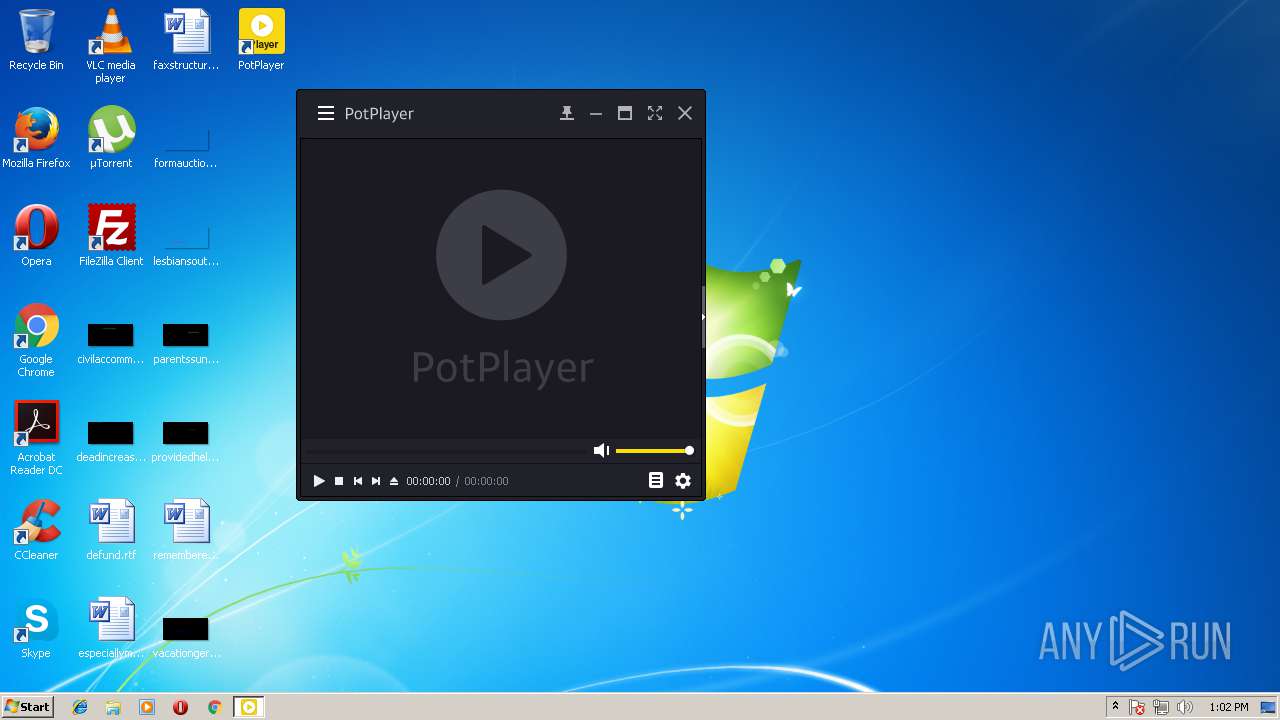This screenshot has height=720, width=1280.
Task: Select the µTorrent desktop shortcut
Action: 111,138
